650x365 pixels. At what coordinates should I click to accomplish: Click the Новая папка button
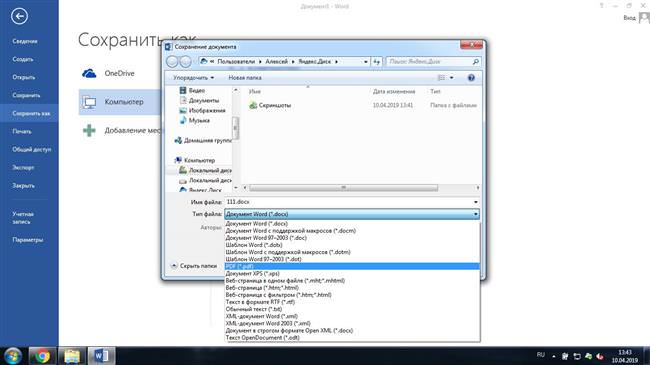245,78
